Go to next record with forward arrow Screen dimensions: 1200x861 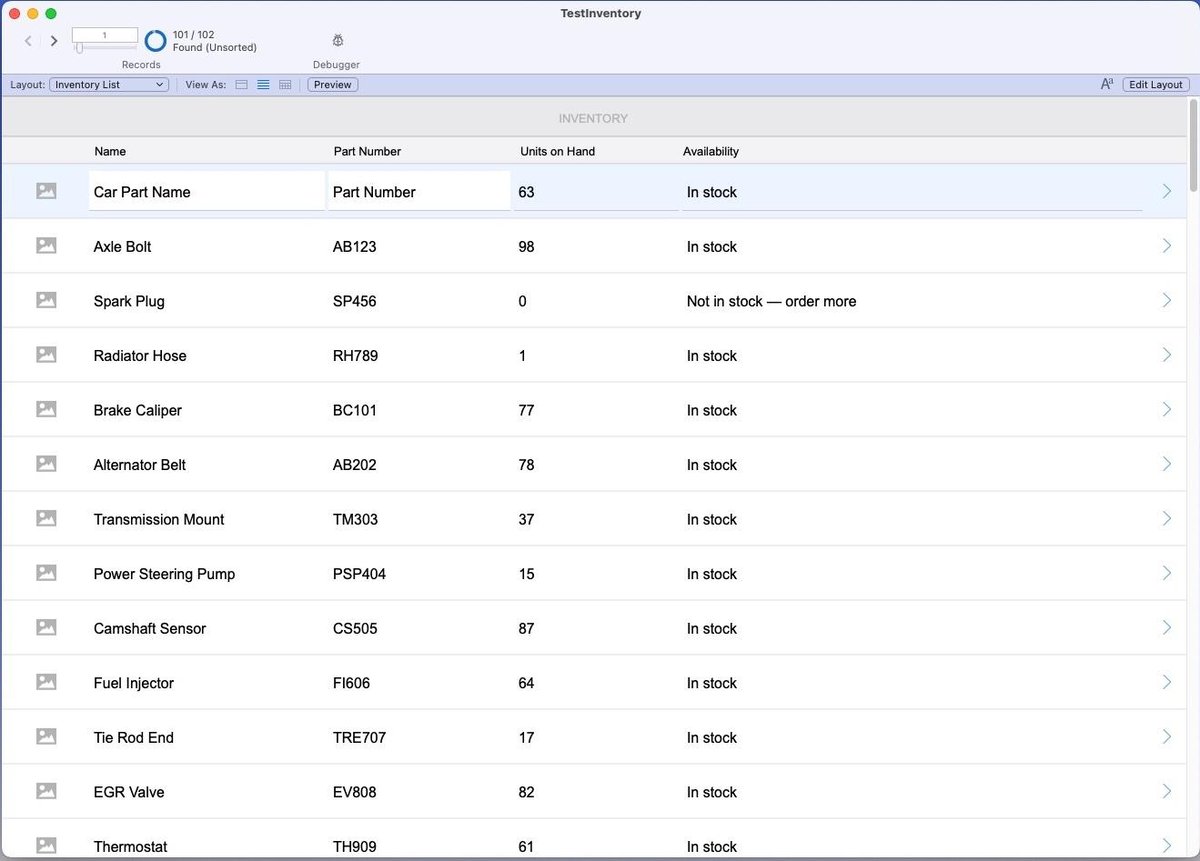[53, 40]
